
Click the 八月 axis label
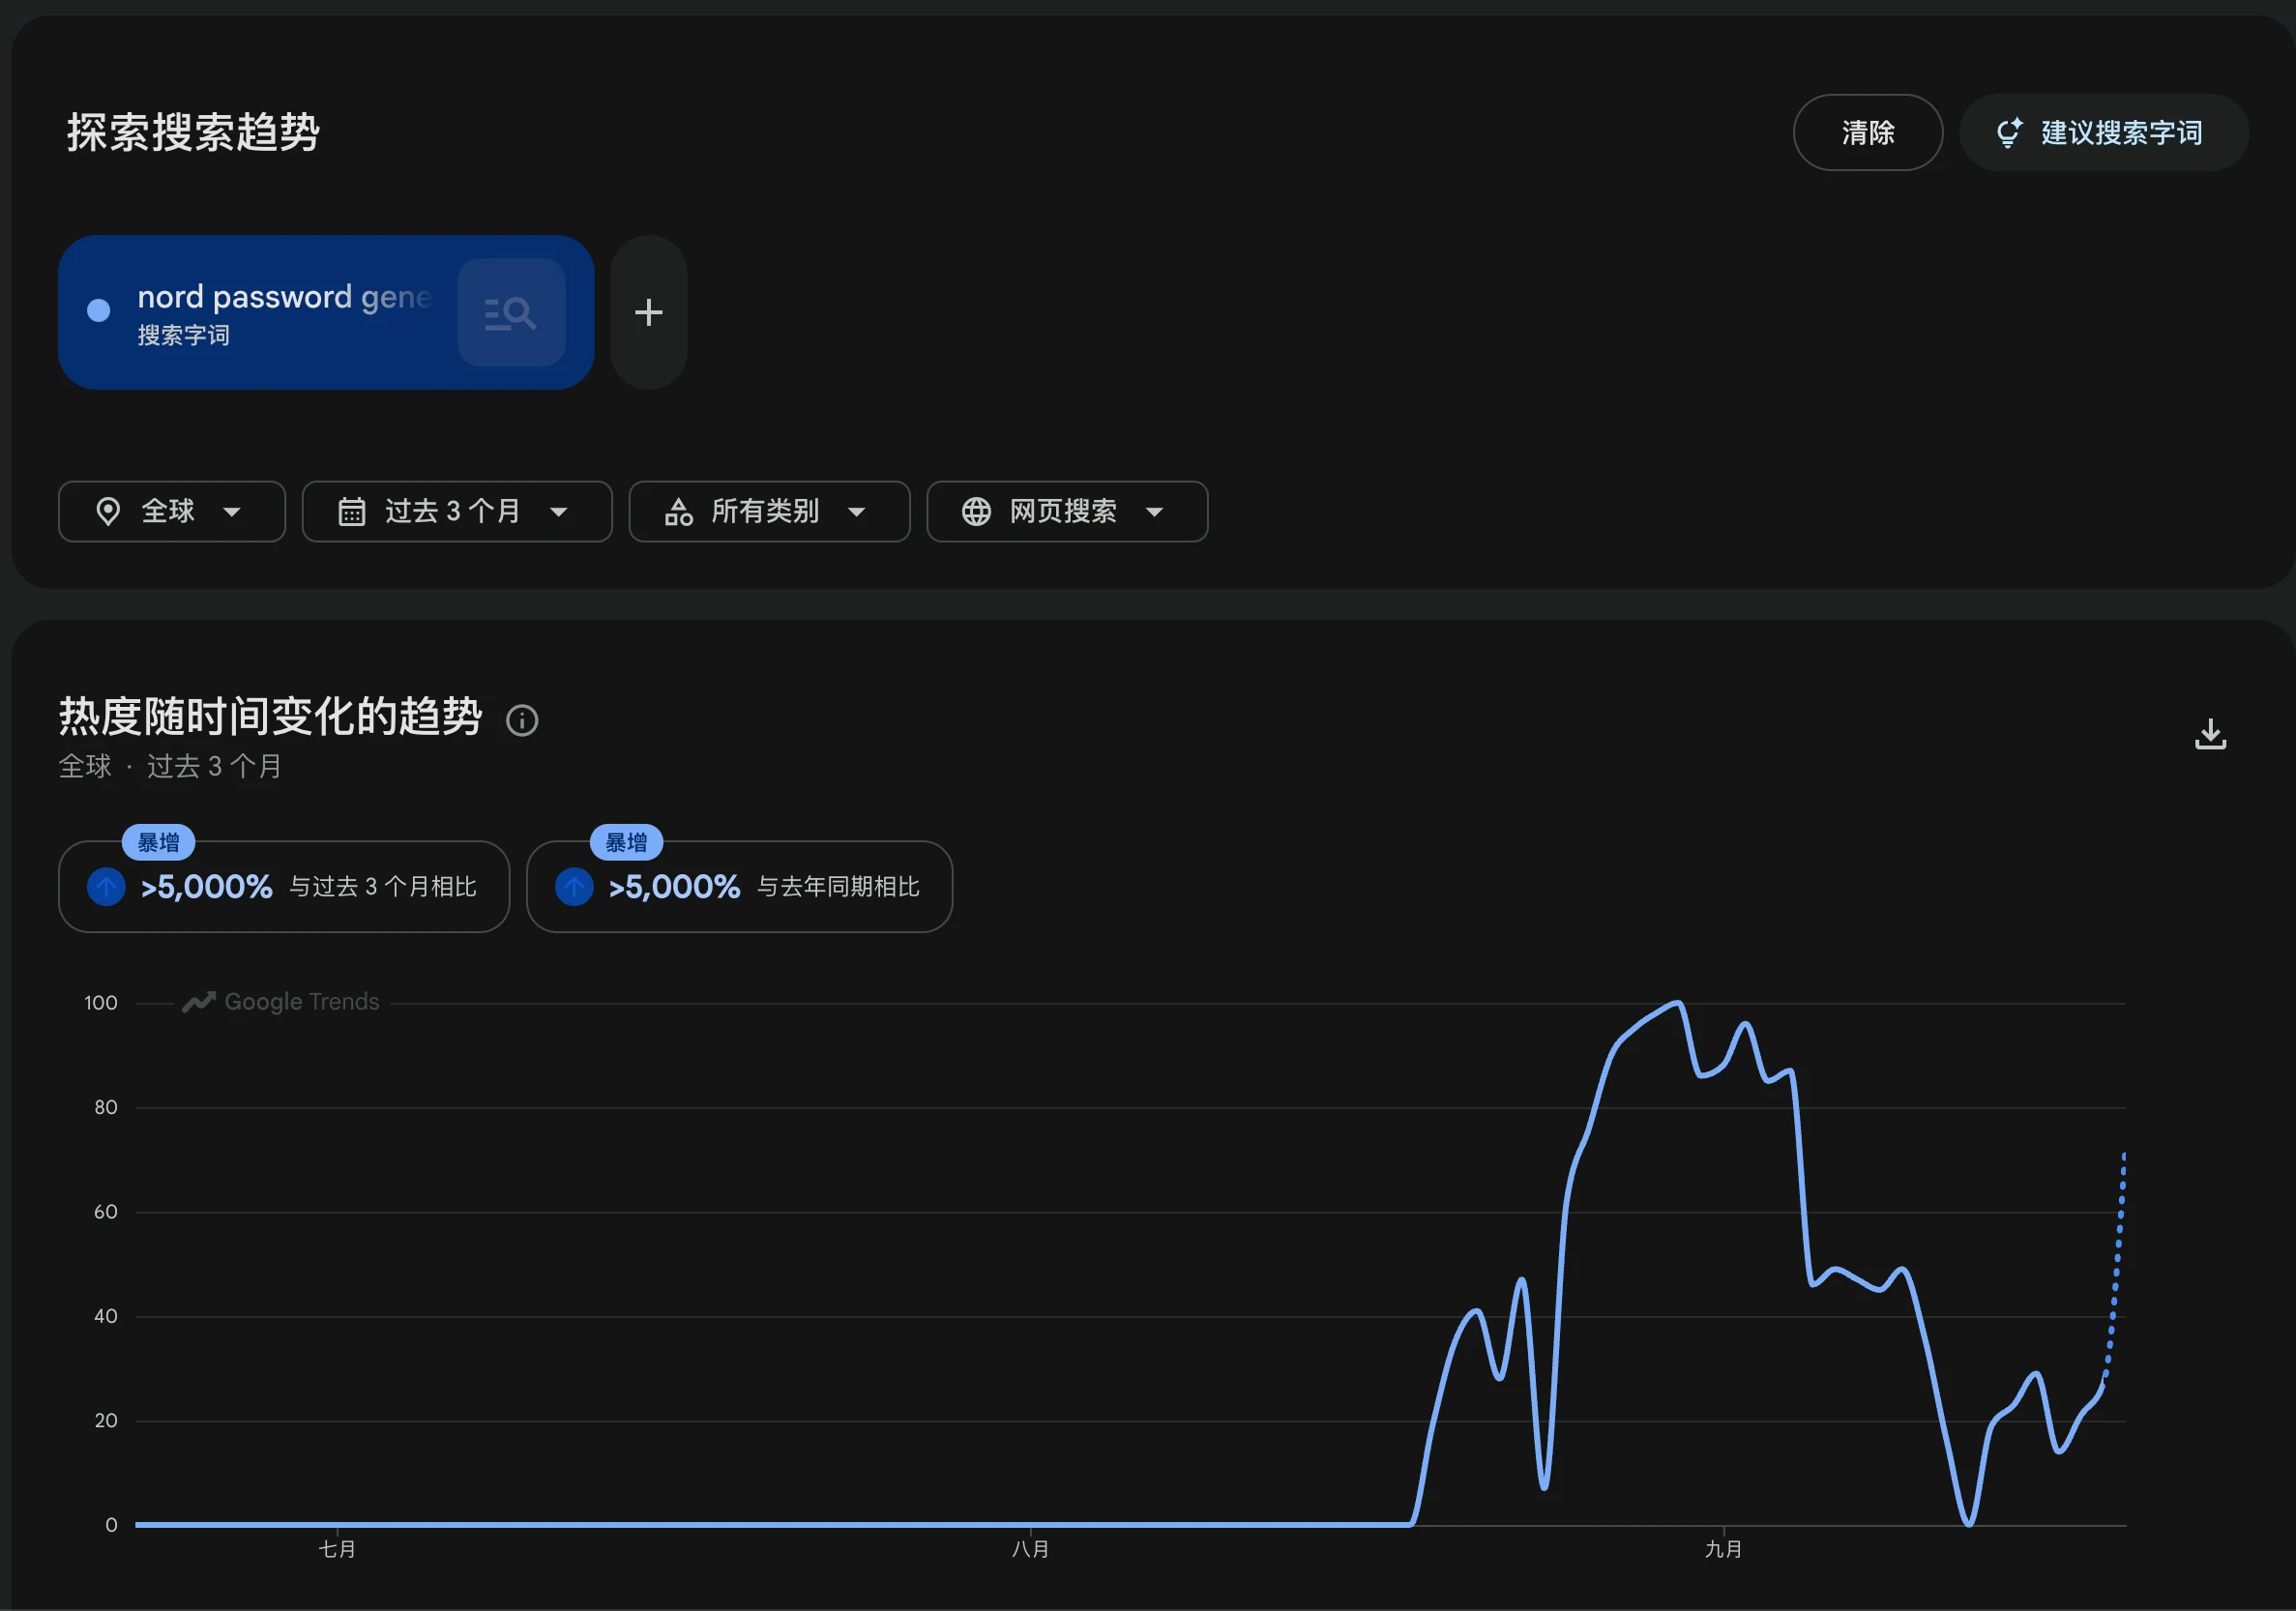point(1030,1550)
